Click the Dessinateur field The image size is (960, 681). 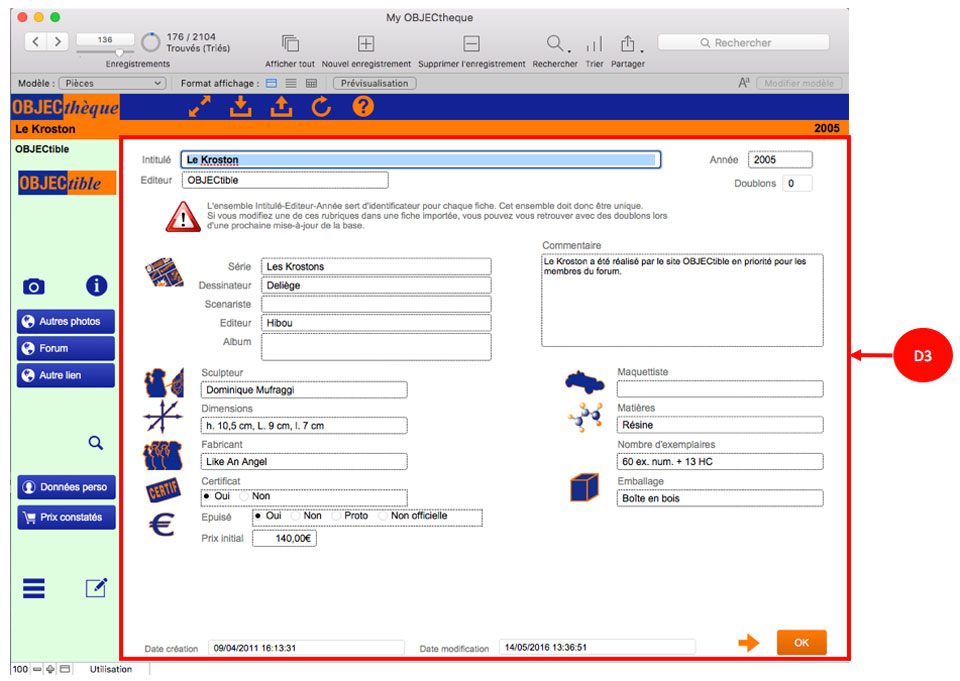(376, 285)
